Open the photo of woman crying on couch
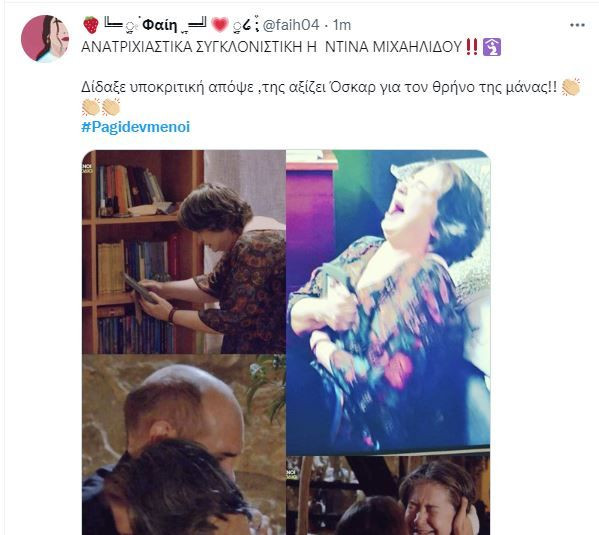 [388, 302]
